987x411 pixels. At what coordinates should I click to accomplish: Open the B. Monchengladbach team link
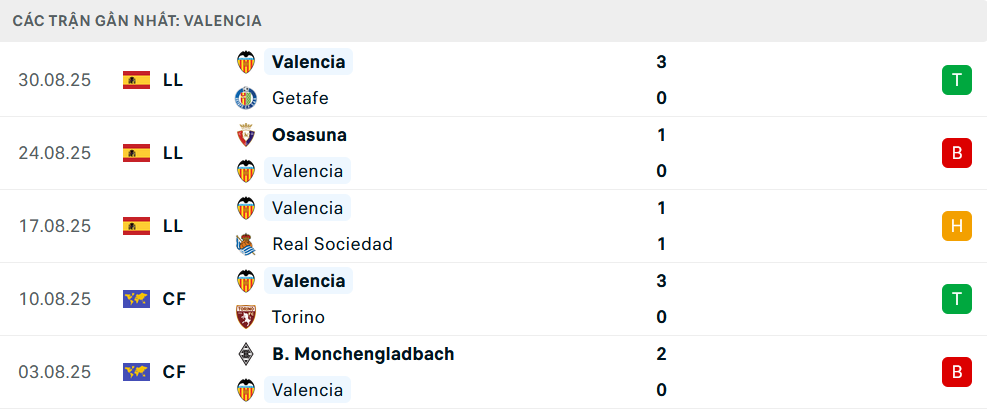(363, 354)
